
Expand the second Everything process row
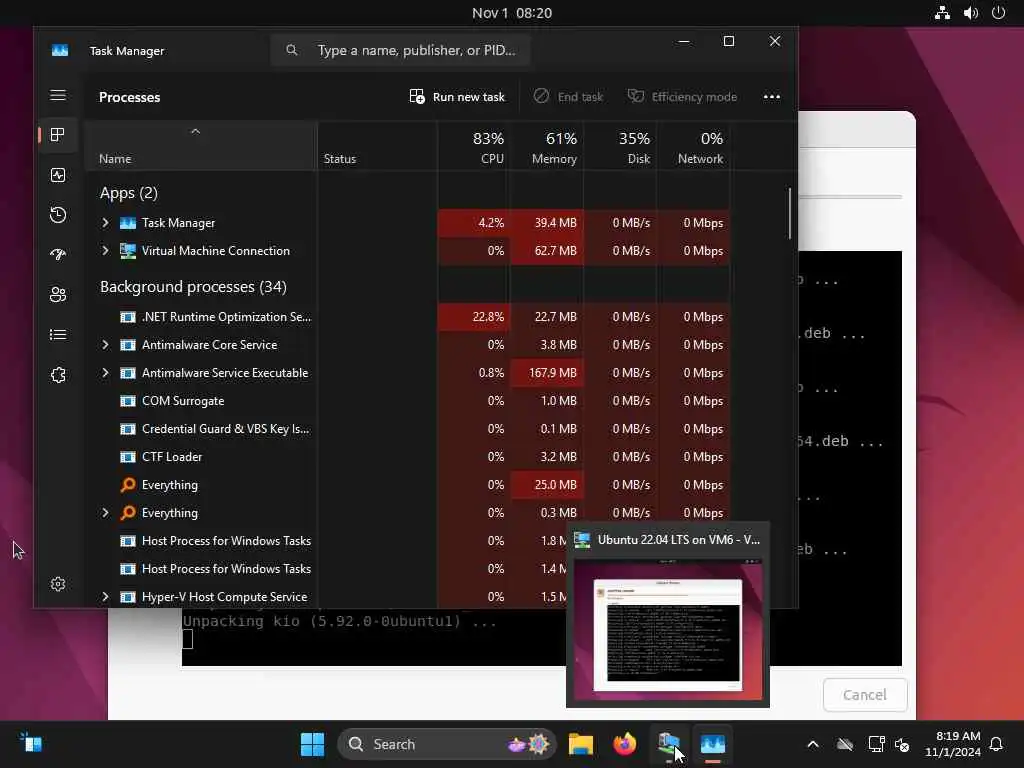pos(105,513)
